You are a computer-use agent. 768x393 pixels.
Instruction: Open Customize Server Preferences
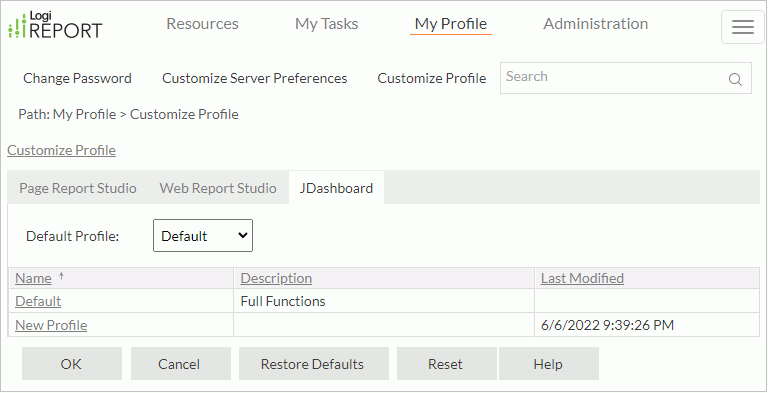255,78
